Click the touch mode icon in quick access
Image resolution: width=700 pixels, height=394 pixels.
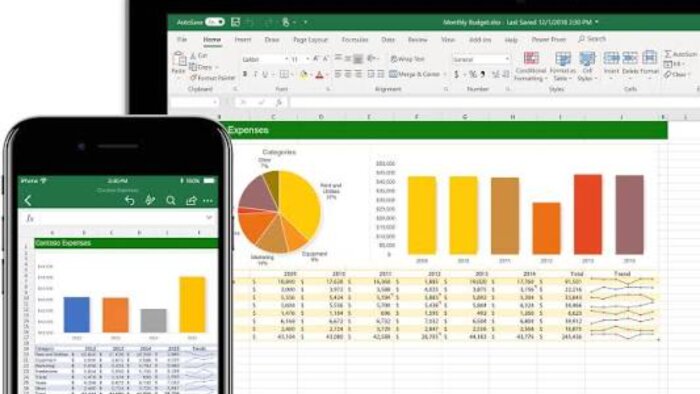pyautogui.click(x=286, y=22)
